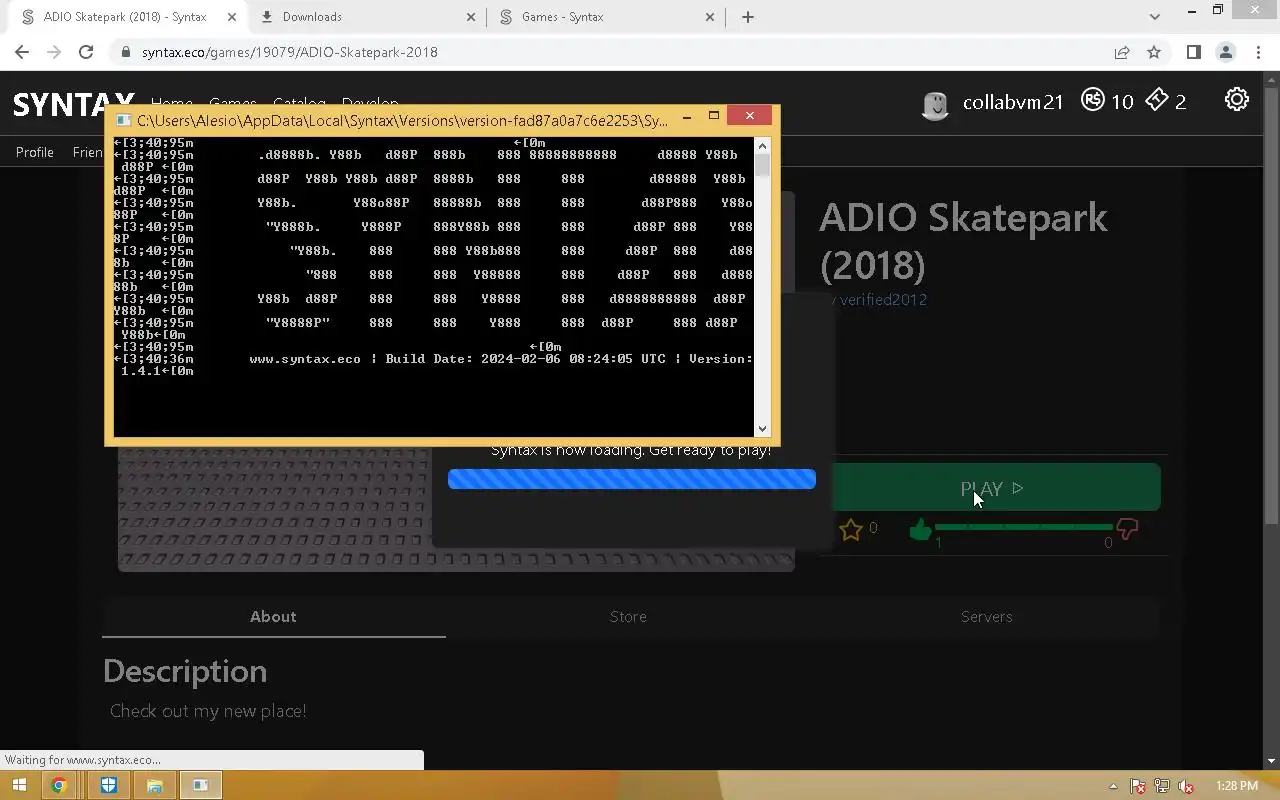Open the Chrome profile avatar menu
The height and width of the screenshot is (800, 1280).
tap(1225, 52)
